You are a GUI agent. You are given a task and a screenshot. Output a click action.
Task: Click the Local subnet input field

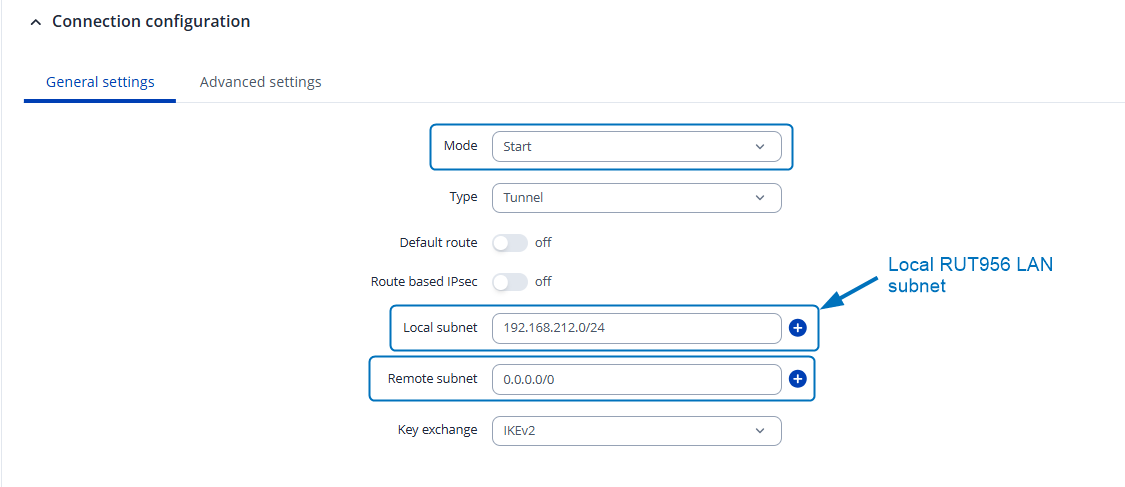point(636,328)
